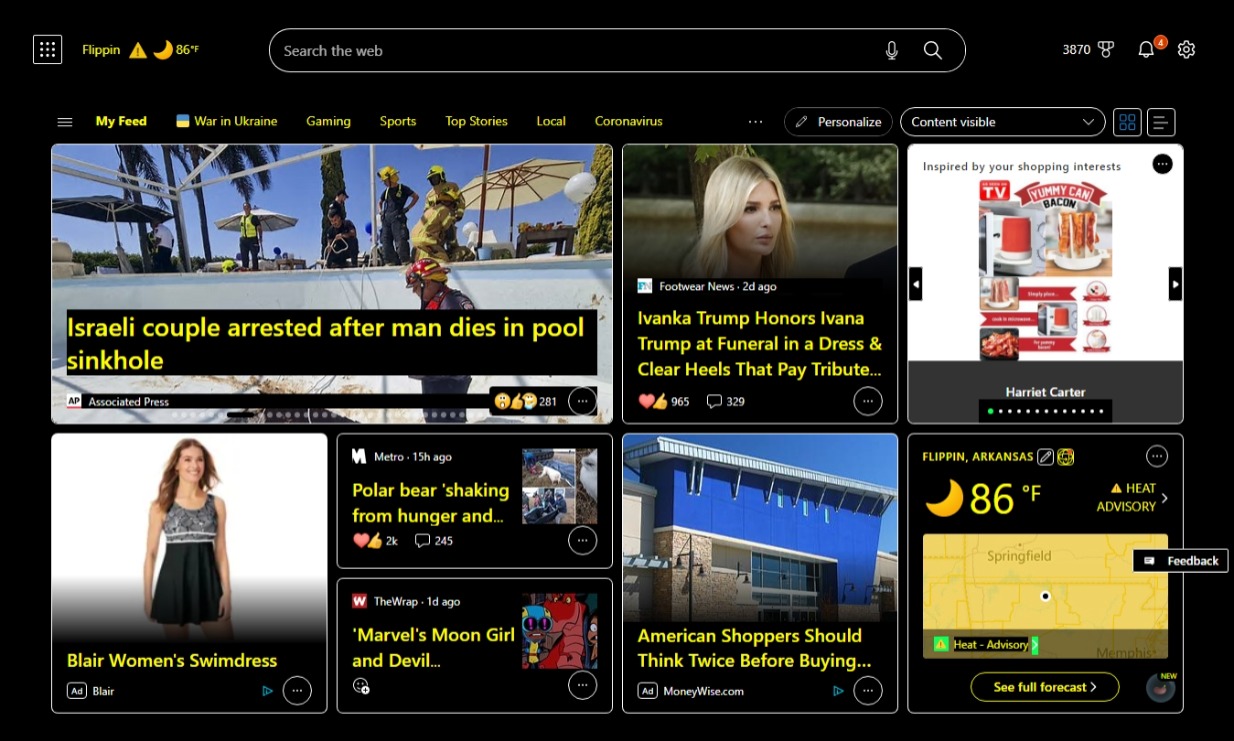
Task: Open the app launcher grid icon
Action: pyautogui.click(x=48, y=50)
